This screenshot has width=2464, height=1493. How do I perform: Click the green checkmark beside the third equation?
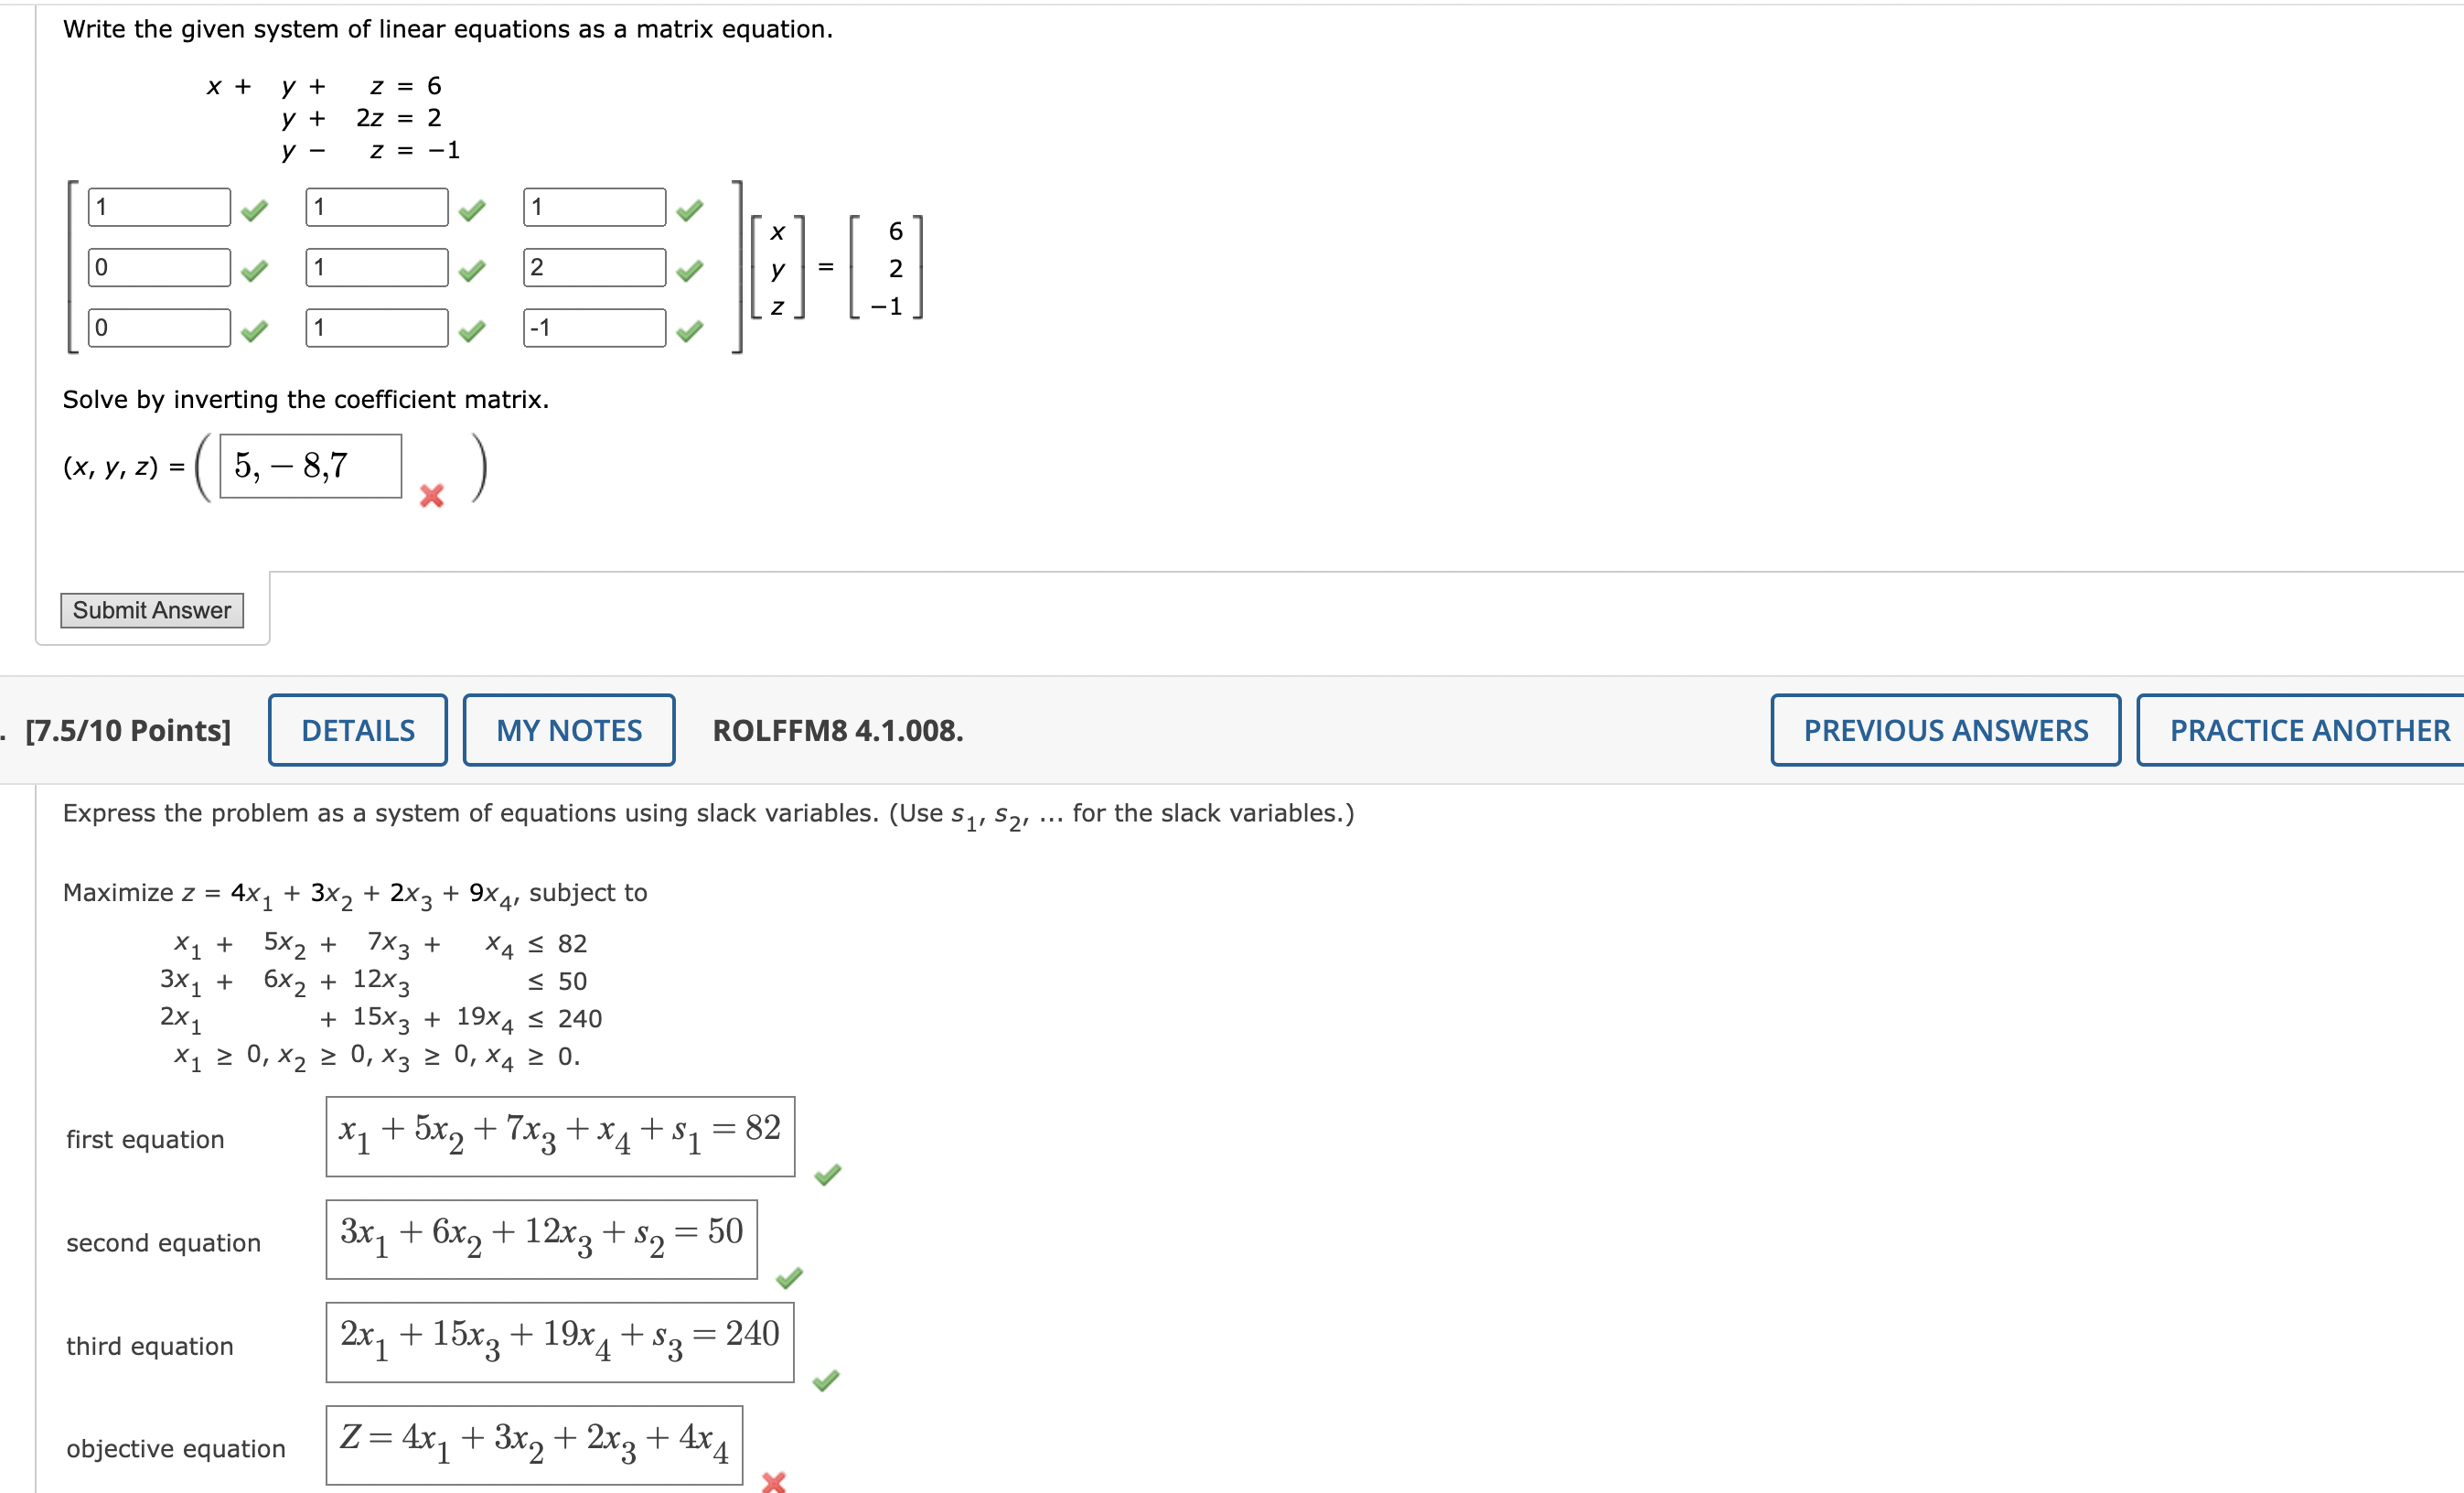pos(826,1381)
